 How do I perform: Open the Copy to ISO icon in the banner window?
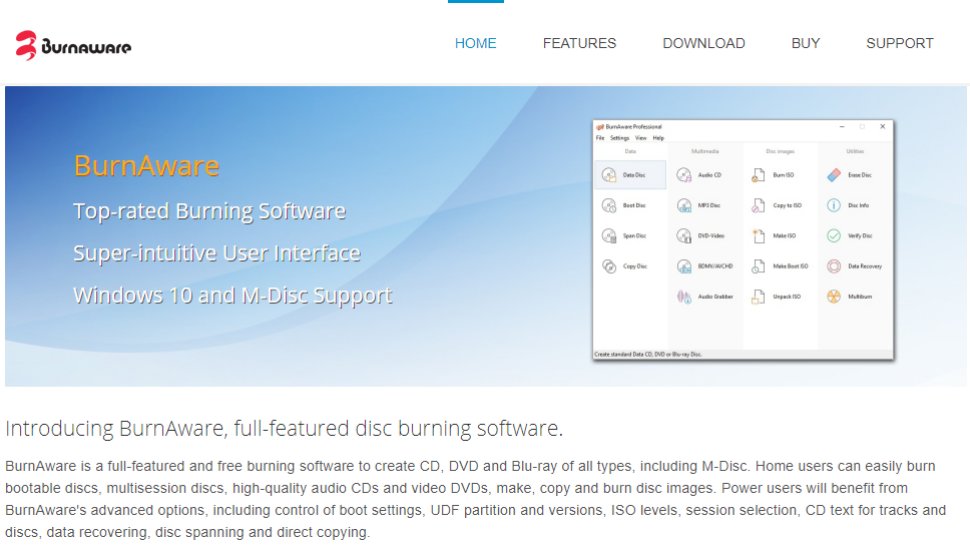[x=758, y=205]
